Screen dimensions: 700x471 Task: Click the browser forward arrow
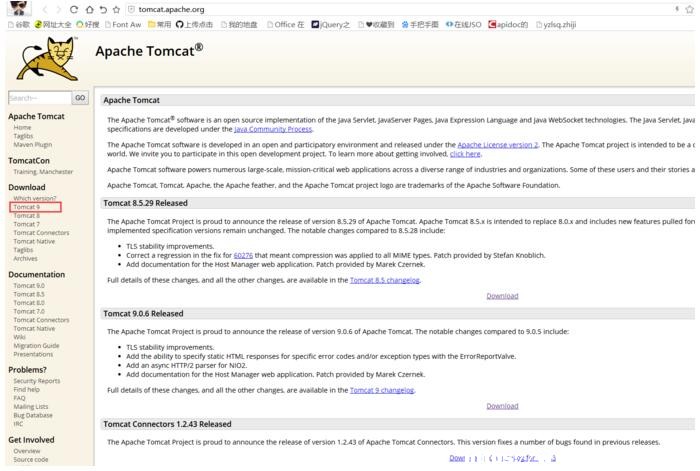tap(58, 9)
